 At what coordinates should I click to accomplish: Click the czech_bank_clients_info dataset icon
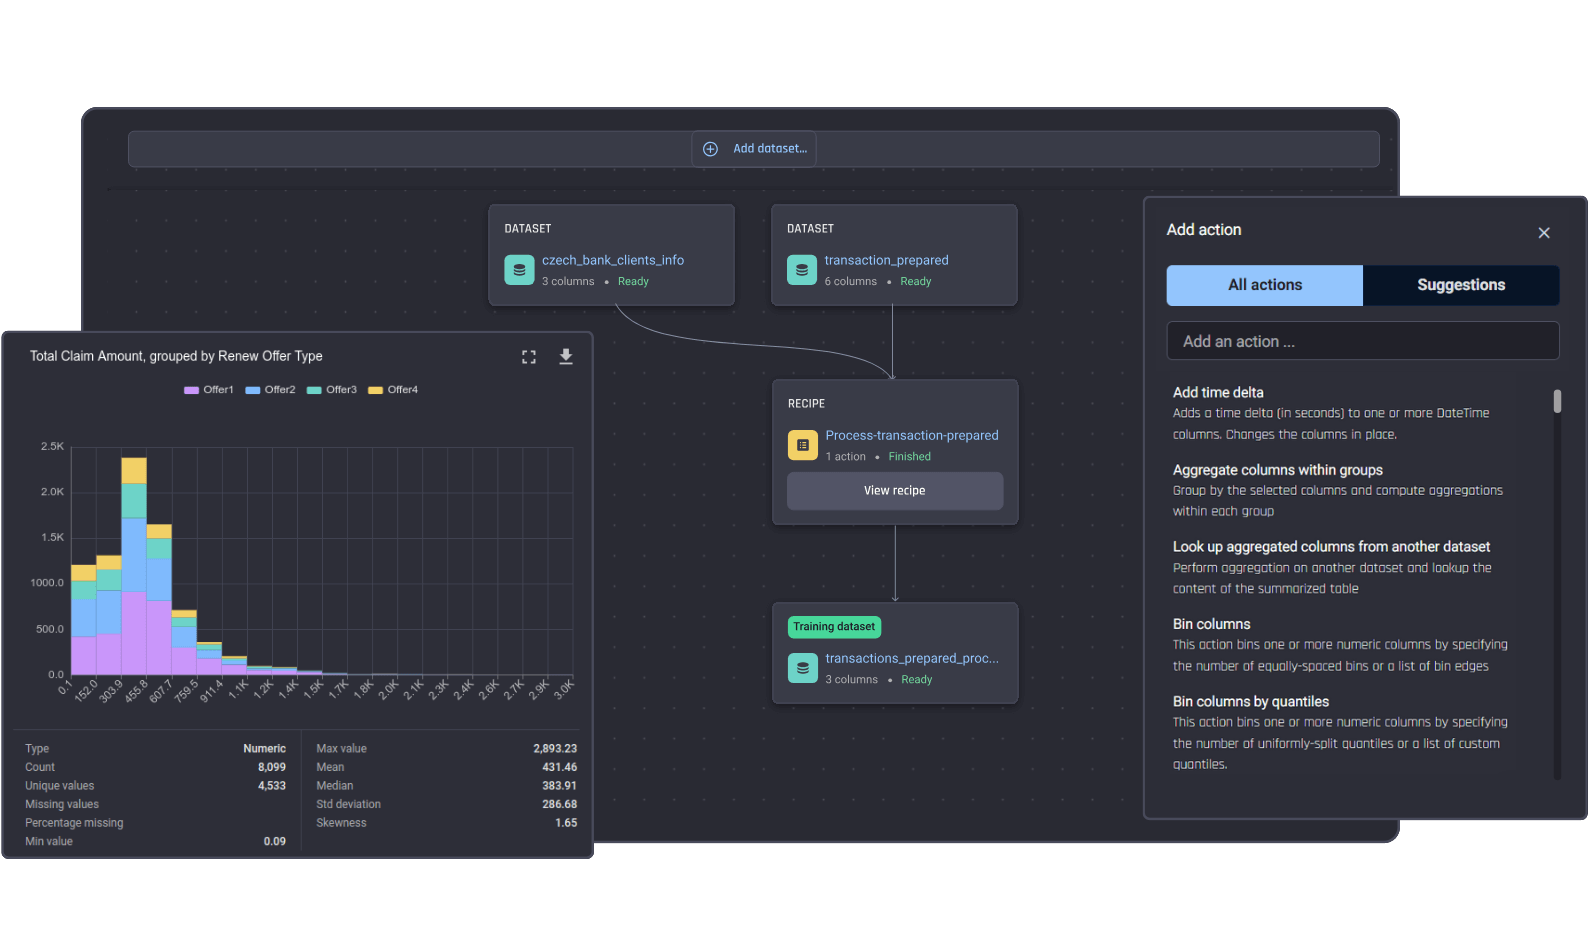pyautogui.click(x=519, y=270)
